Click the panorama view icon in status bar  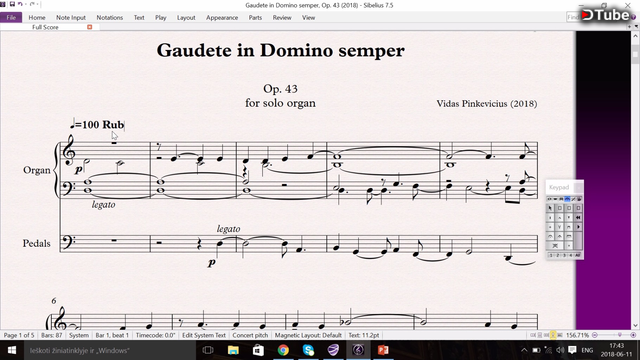(x=561, y=335)
